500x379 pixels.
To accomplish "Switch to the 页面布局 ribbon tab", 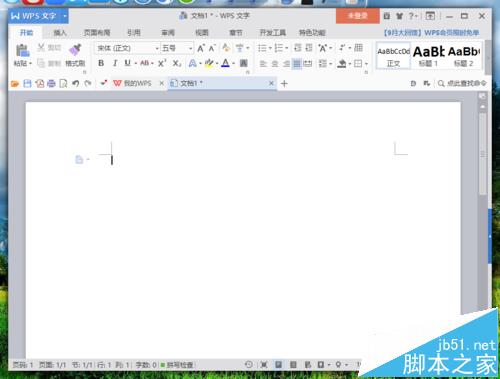I will pos(97,32).
